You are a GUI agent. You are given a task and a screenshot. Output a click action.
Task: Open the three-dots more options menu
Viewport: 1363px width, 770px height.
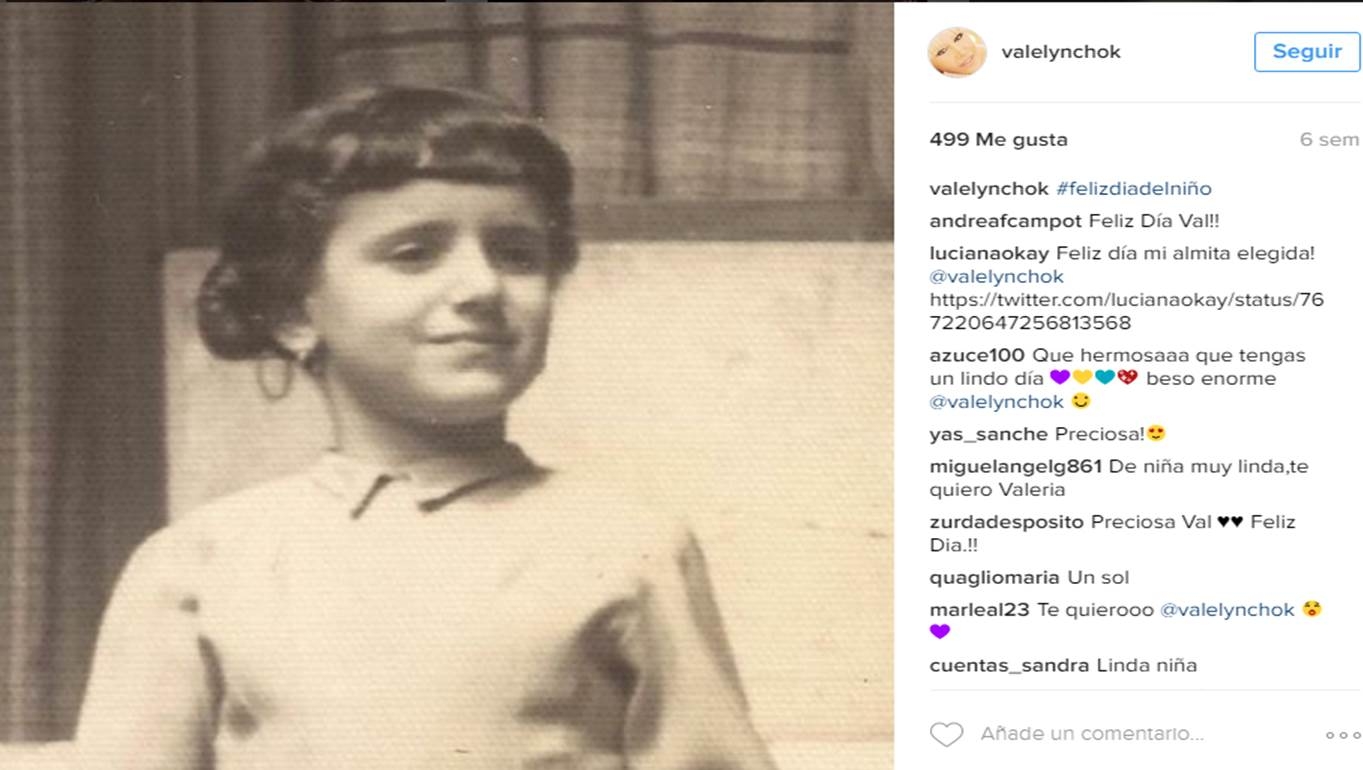[1342, 735]
